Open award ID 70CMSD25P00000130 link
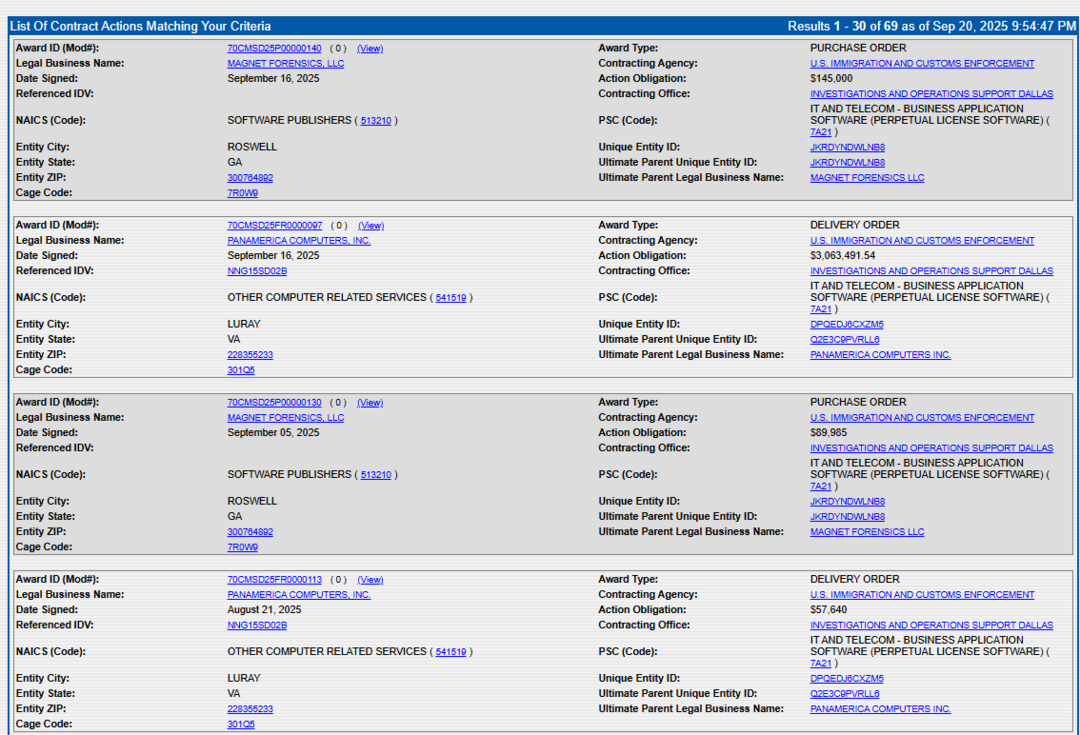 coord(274,402)
